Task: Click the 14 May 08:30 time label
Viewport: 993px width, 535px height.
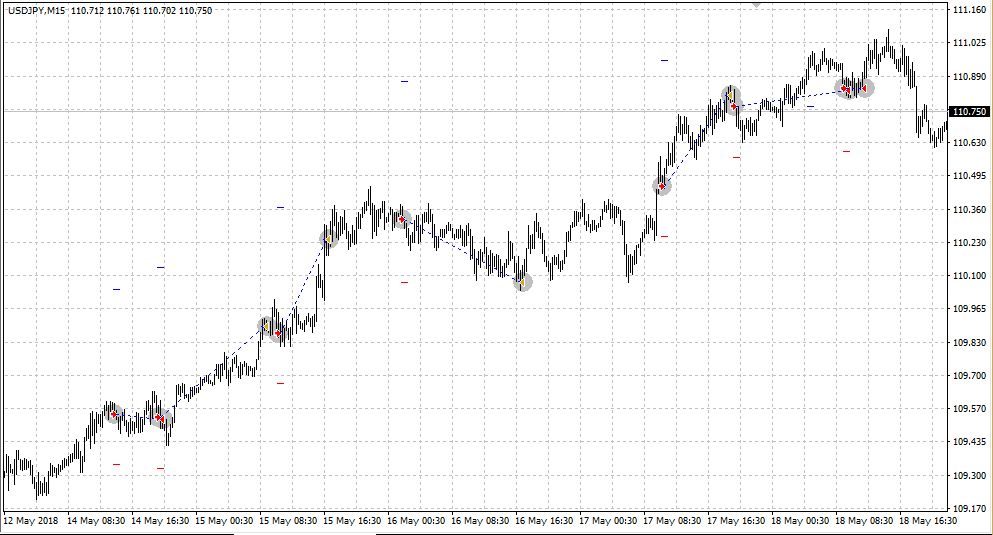Action: click(x=96, y=521)
